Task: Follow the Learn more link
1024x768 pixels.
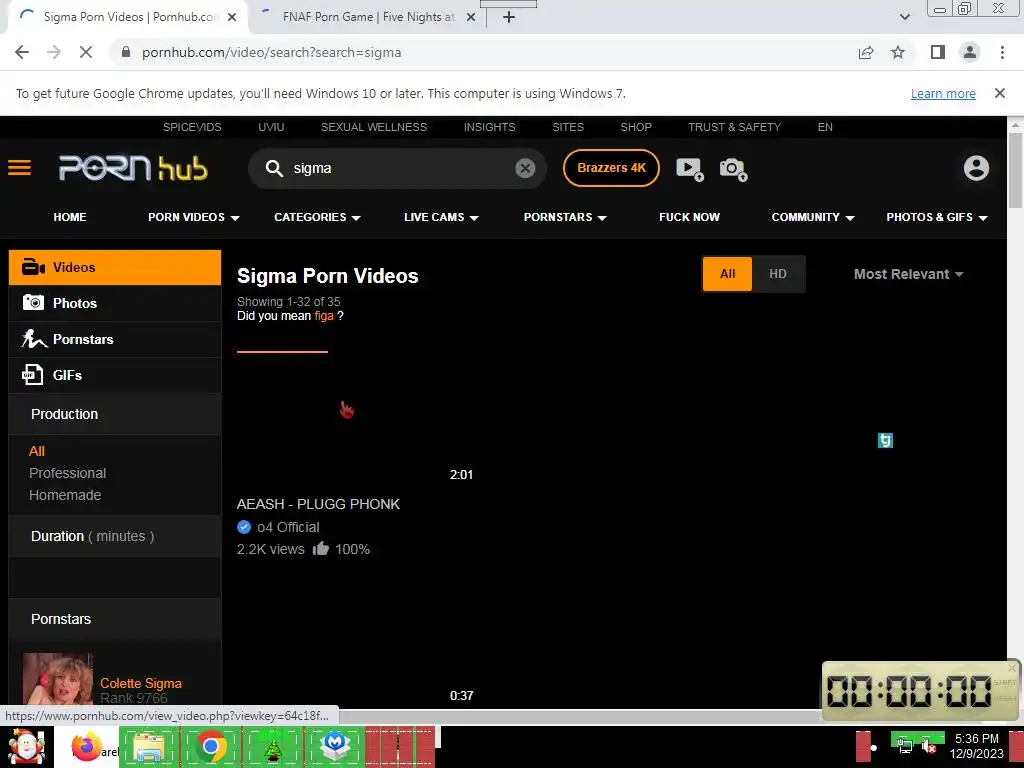Action: [943, 93]
